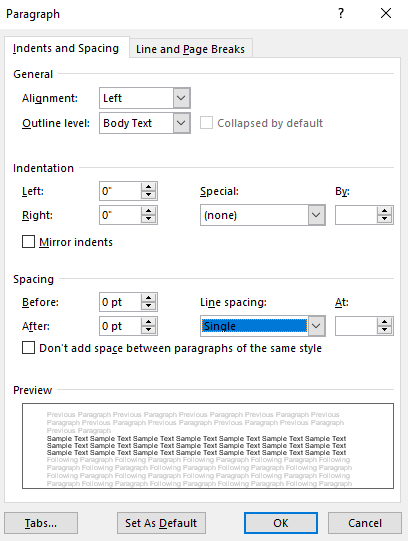Open the Tabs... button

pyautogui.click(x=41, y=523)
